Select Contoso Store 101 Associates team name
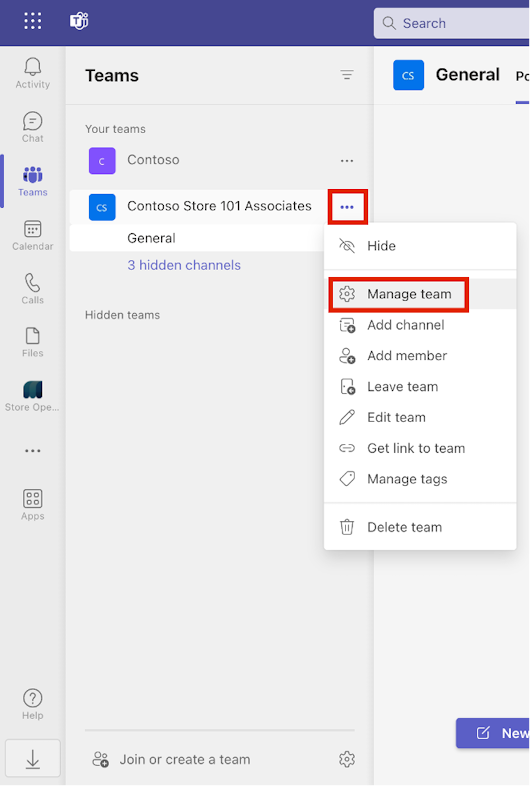Viewport: 530px width, 786px height. [219, 206]
